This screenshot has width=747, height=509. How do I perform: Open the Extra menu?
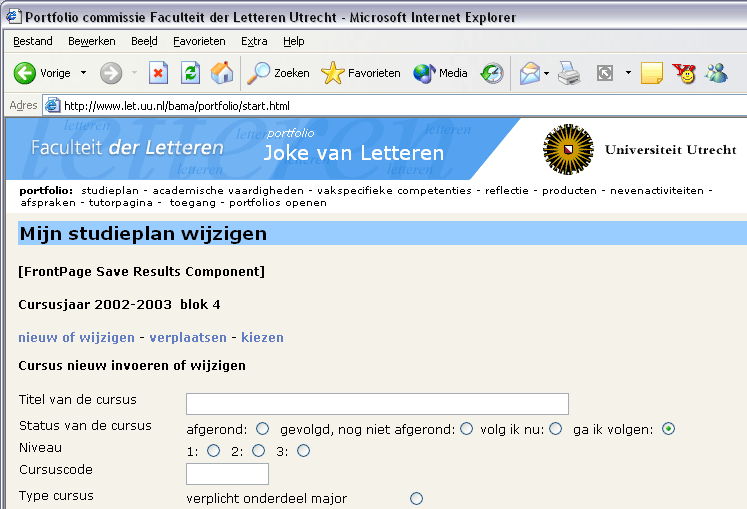coord(254,41)
